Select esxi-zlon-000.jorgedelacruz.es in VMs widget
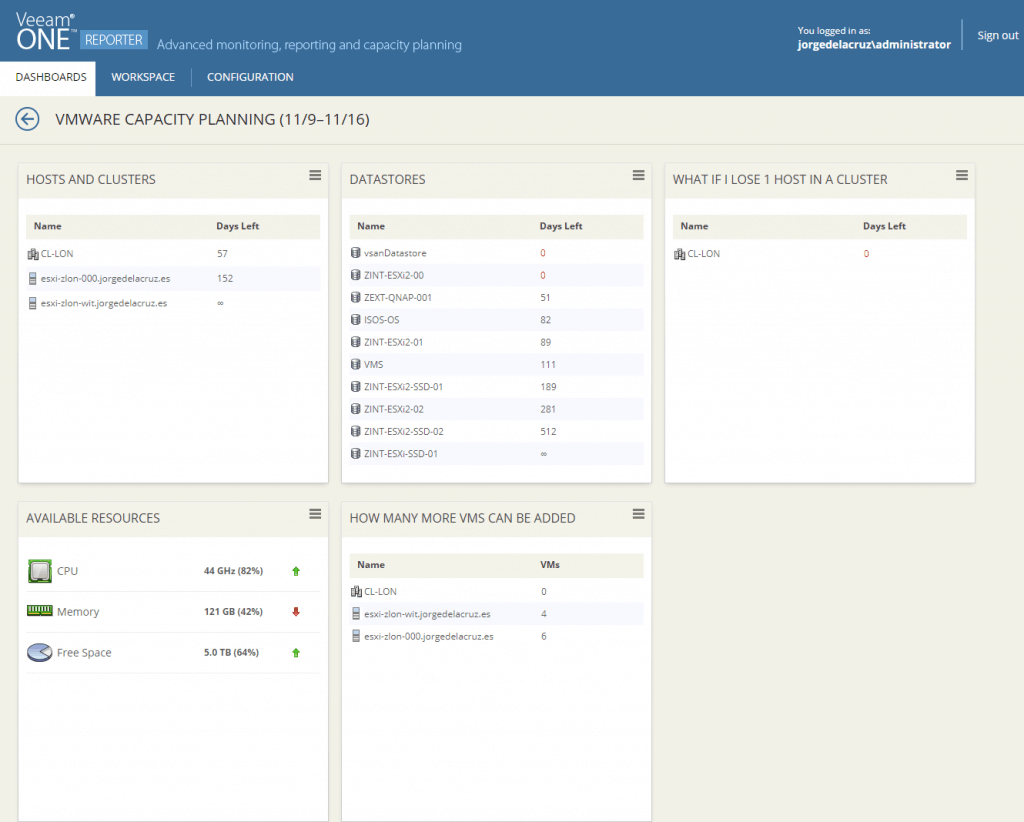This screenshot has width=1024, height=822. 429,636
